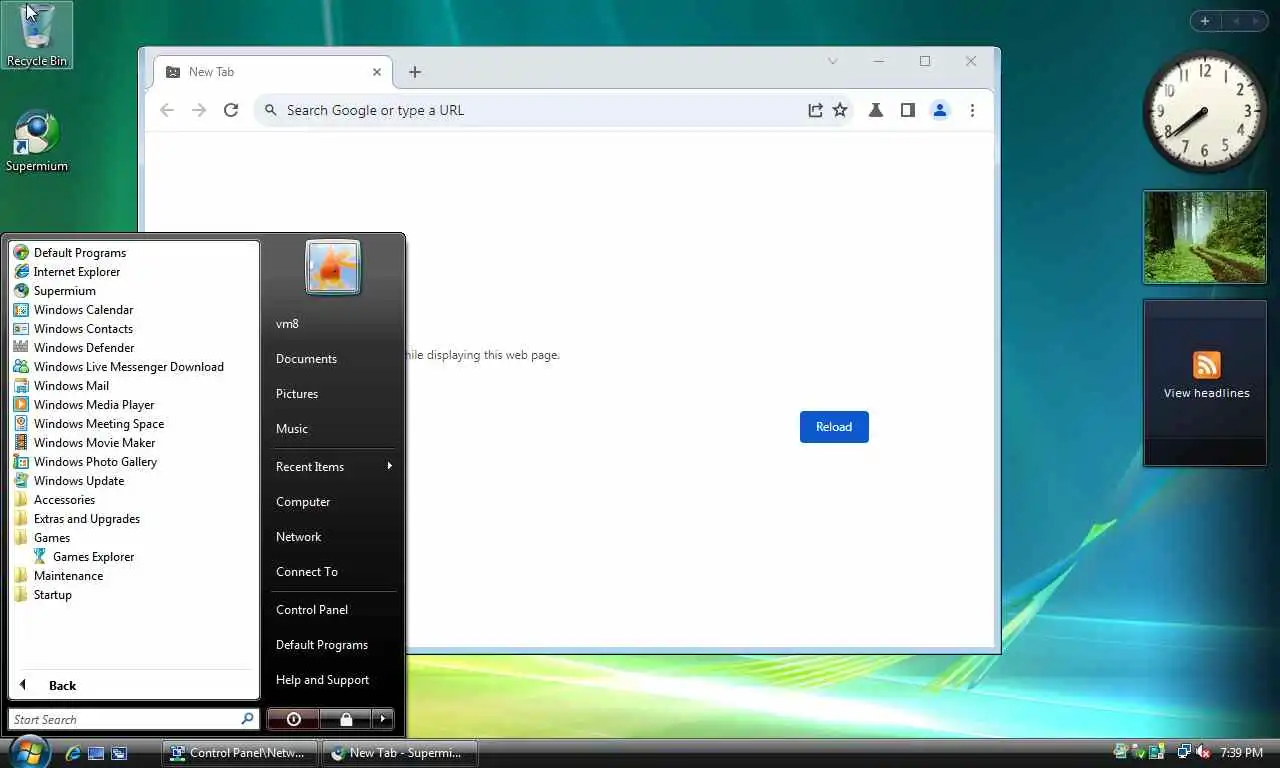Collapse the Games folder
1280x768 pixels.
coord(42,538)
